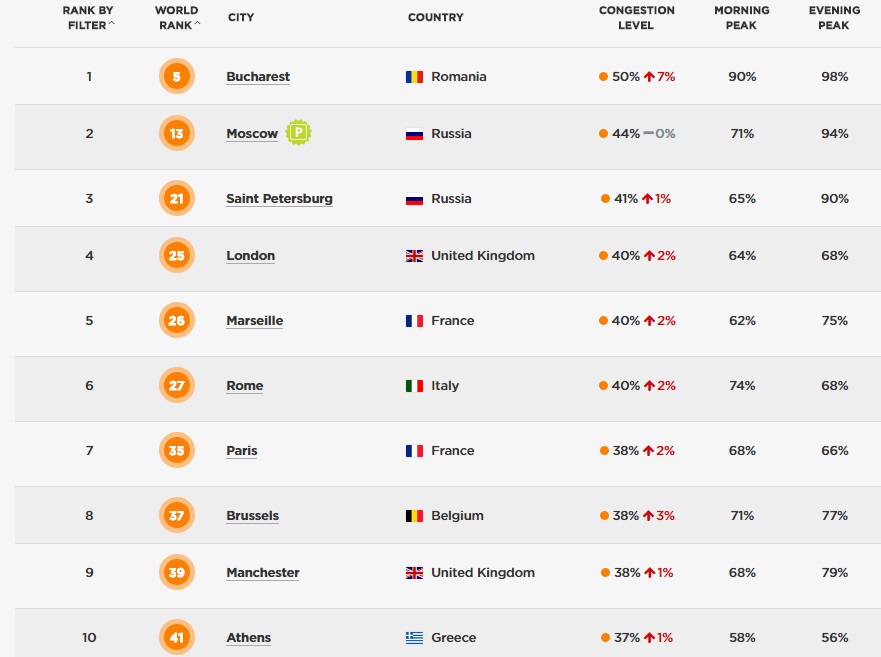Click Brussels' 38% congestion level value

click(x=625, y=516)
